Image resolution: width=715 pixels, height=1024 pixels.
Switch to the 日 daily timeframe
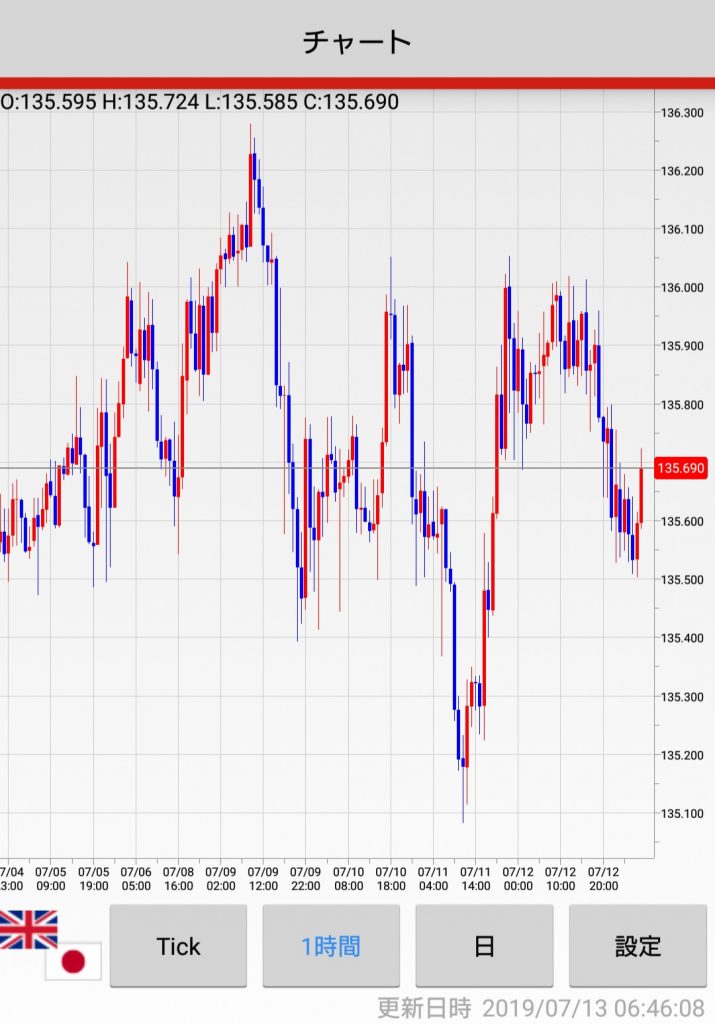484,946
